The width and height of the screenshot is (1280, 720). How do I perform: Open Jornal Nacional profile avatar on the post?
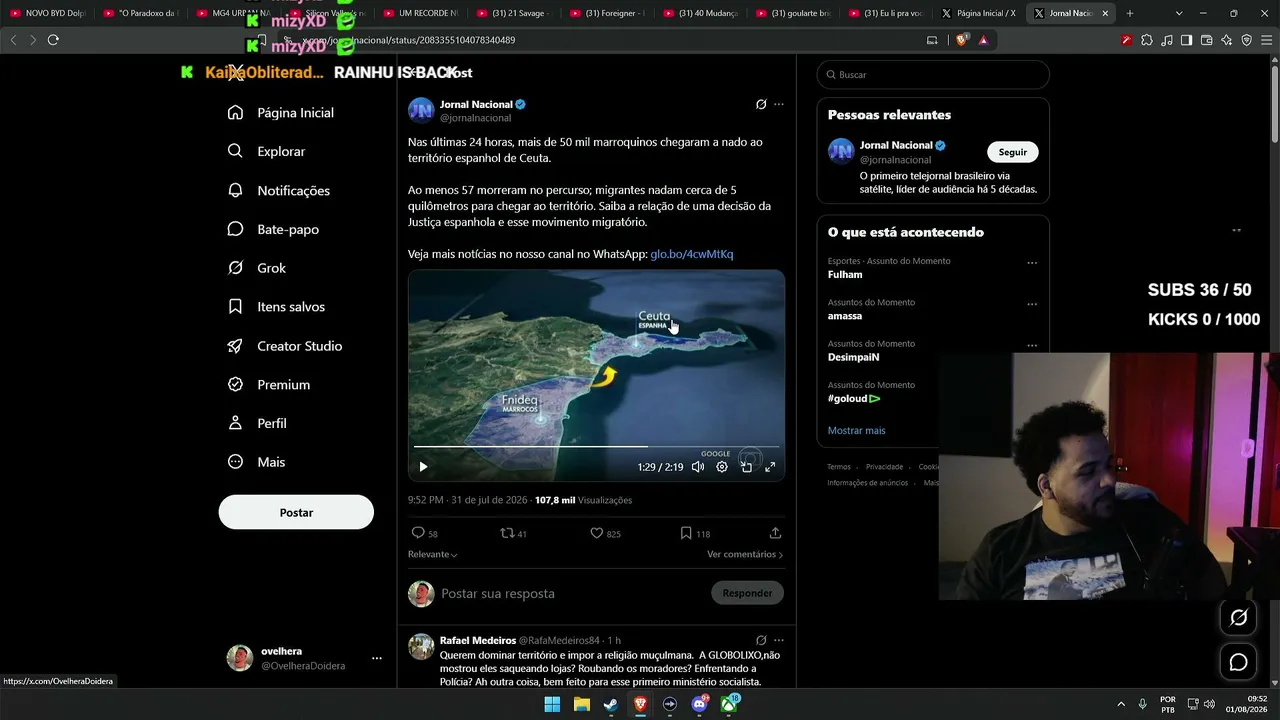[x=421, y=110]
